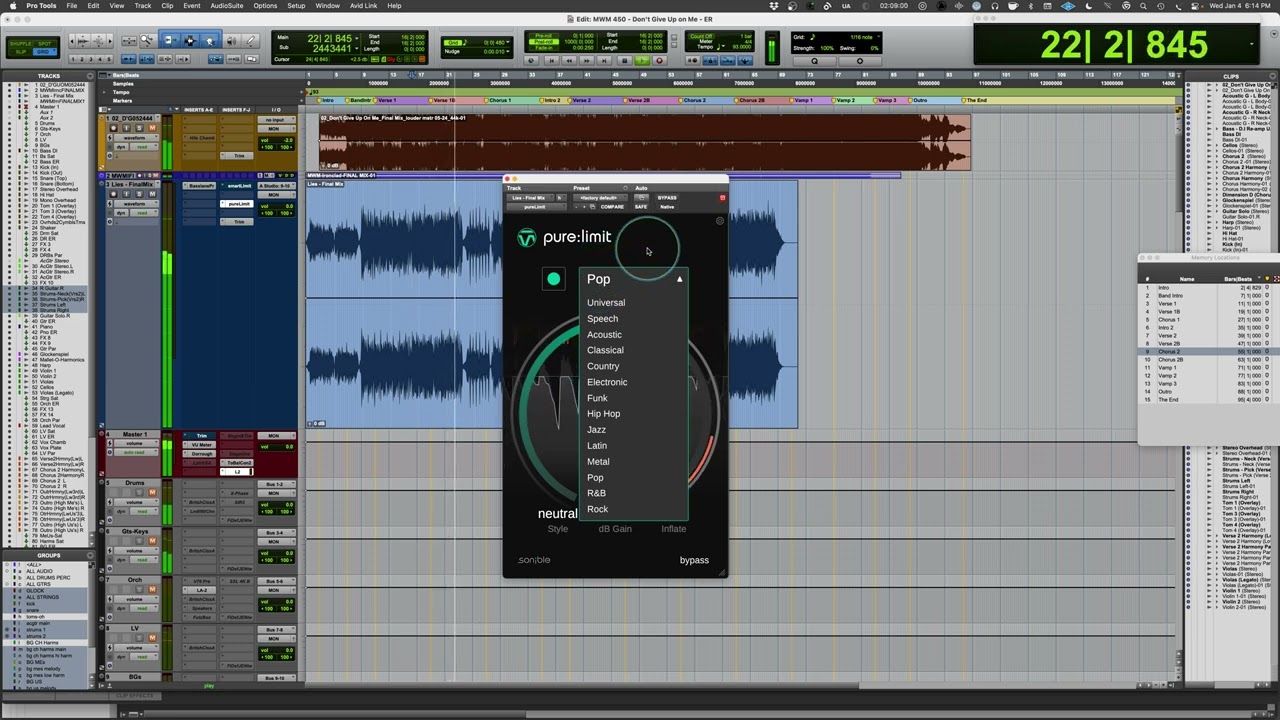Screen dimensions: 1280x720
Task: Click the transport Record button
Action: [x=658, y=61]
